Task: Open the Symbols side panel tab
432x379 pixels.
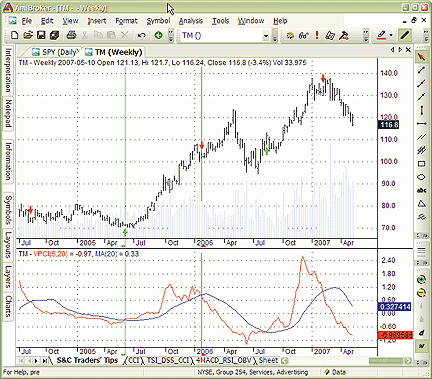Action: [x=8, y=210]
